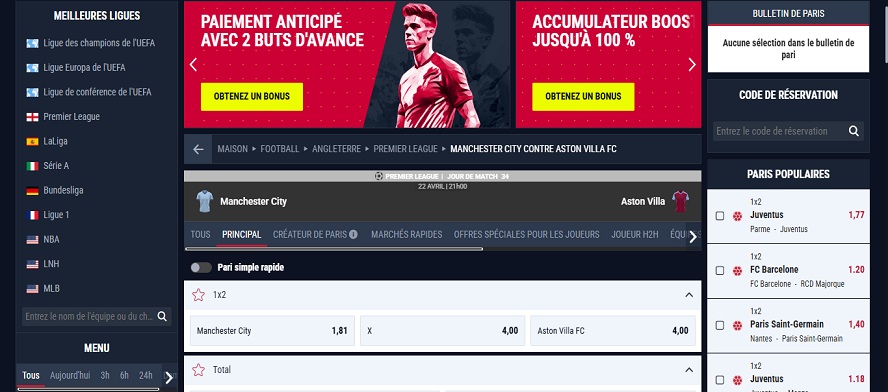Click the search icon in reservation code field

pyautogui.click(x=853, y=131)
